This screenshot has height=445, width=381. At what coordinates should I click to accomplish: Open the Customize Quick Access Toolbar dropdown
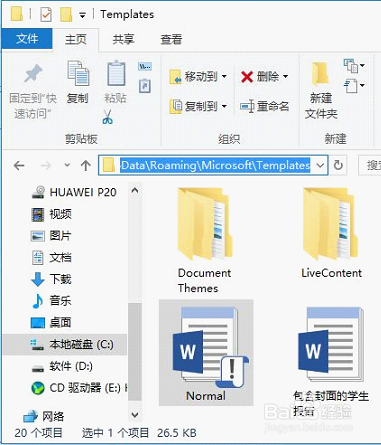click(82, 15)
